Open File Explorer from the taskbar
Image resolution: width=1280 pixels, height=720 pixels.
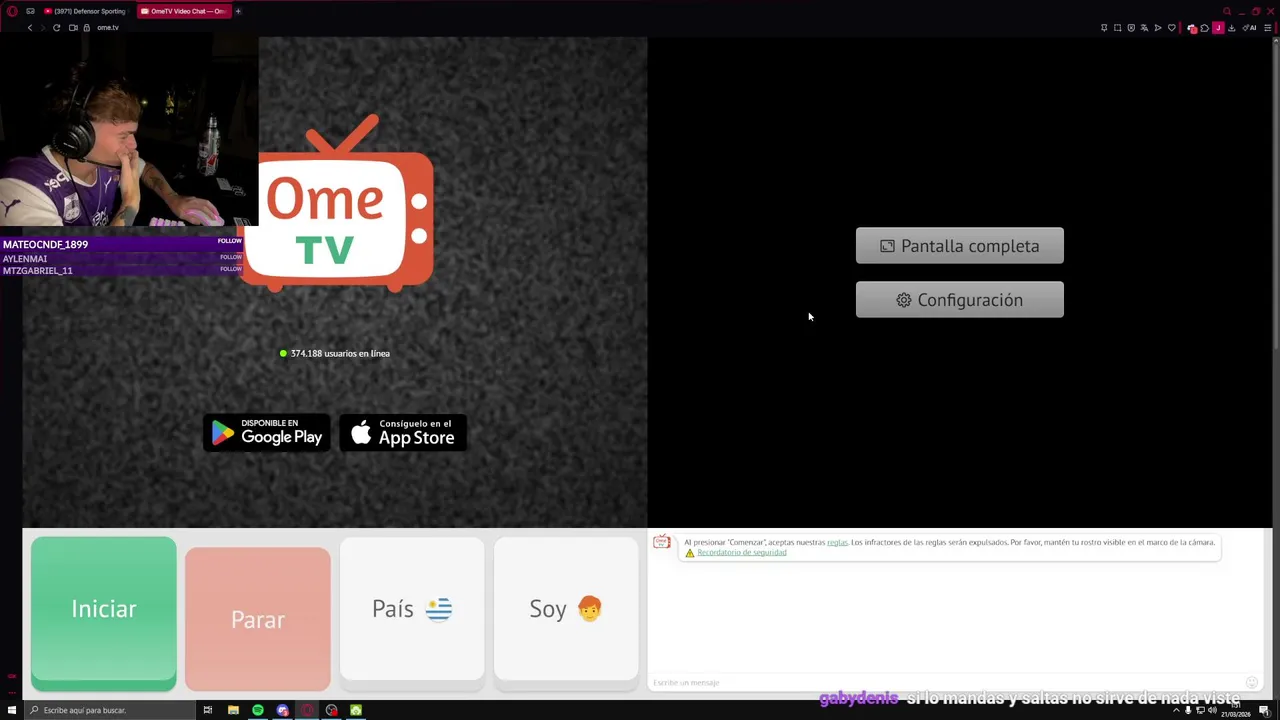233,710
